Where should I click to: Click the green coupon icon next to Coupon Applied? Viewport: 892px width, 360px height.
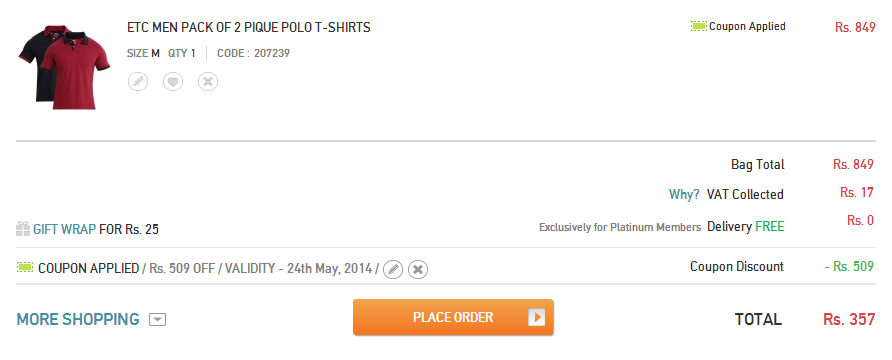699,26
